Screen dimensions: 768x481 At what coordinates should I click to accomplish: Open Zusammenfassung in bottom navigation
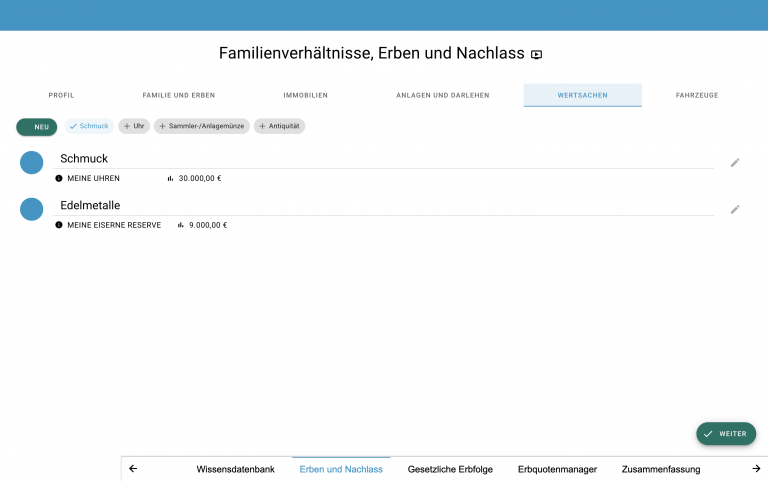[661, 469]
